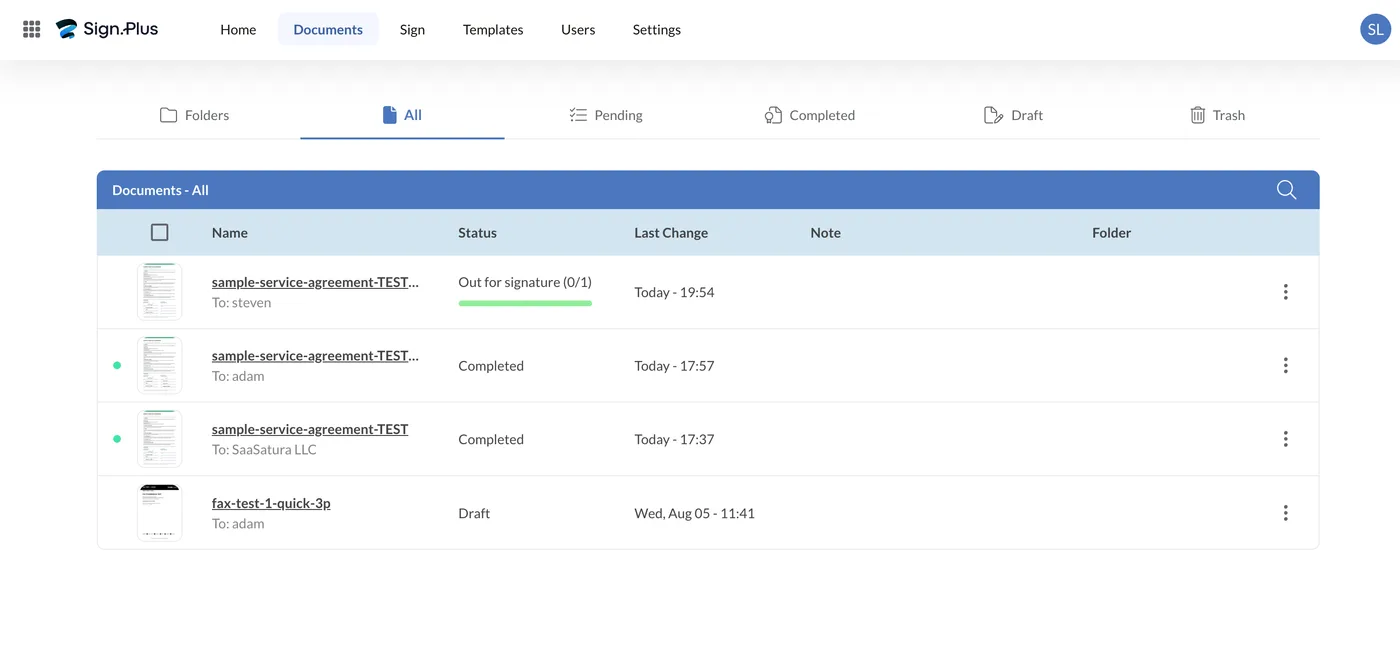Open Users in top navigation
This screenshot has width=1400, height=662.
click(x=578, y=29)
